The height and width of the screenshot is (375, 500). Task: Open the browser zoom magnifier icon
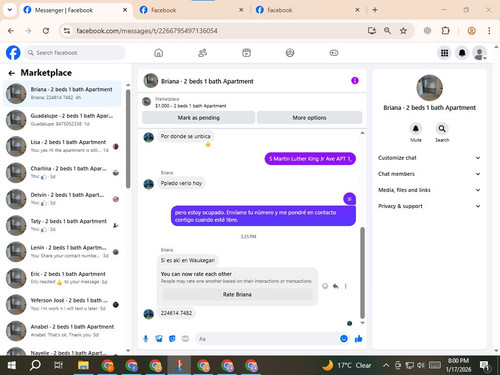pyautogui.click(x=387, y=31)
